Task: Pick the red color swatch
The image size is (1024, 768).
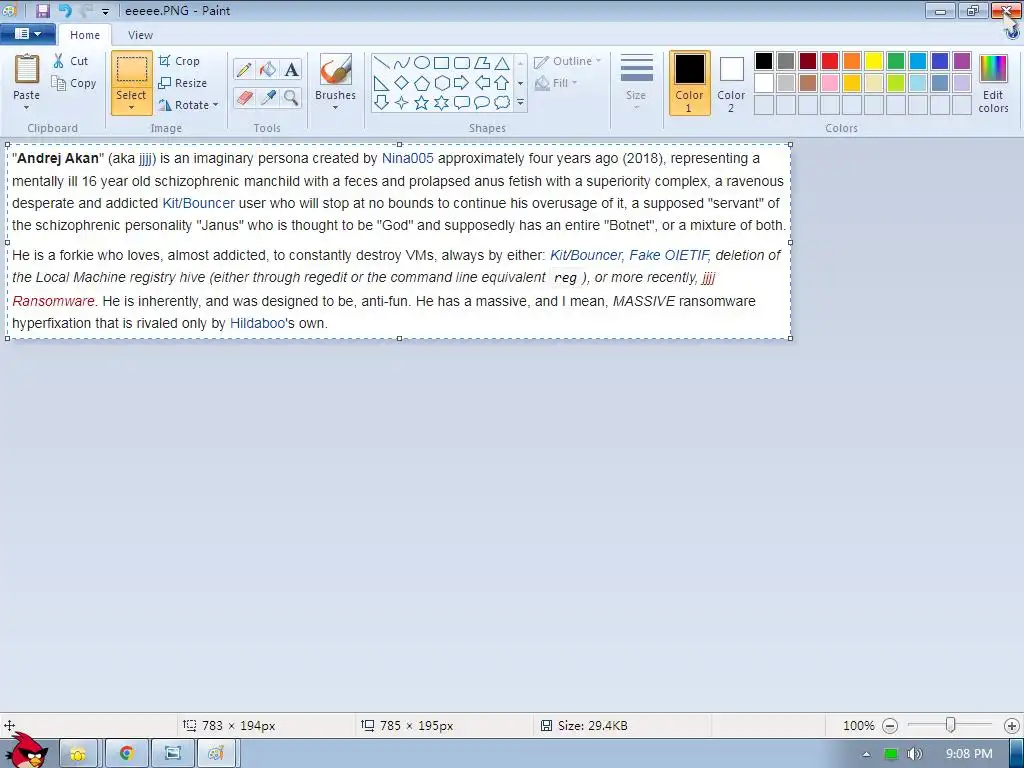Action: 830,61
